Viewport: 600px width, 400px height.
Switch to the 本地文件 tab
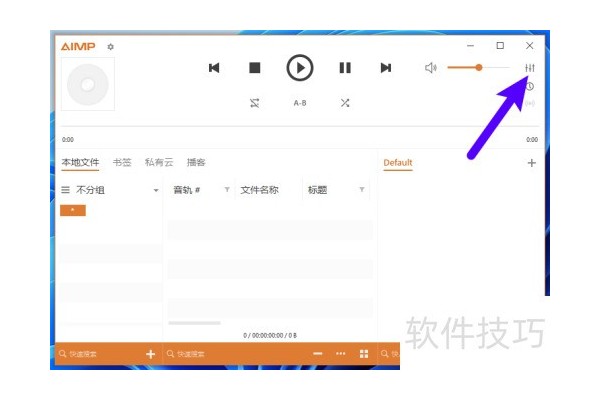pos(80,163)
